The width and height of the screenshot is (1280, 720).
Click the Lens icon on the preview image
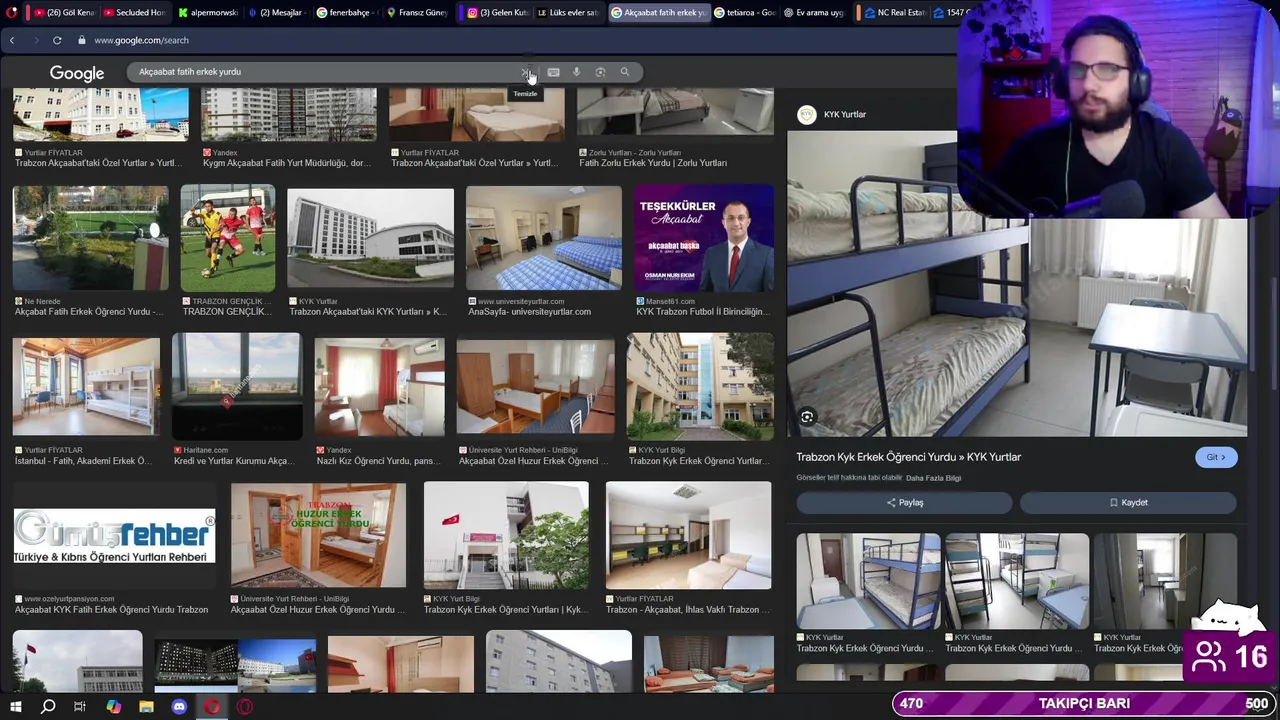pyautogui.click(x=807, y=417)
